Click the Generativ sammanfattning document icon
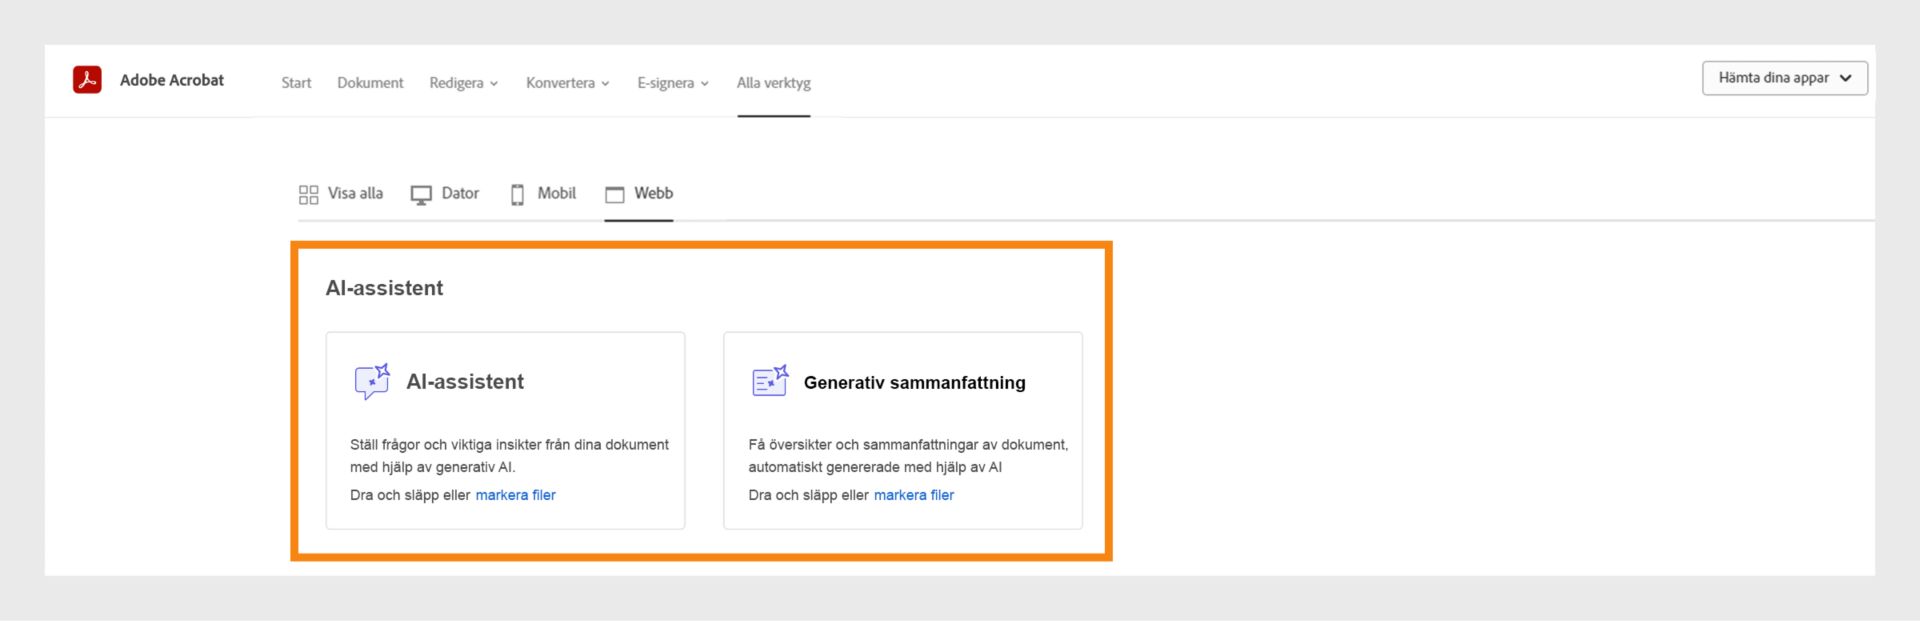 [x=769, y=381]
